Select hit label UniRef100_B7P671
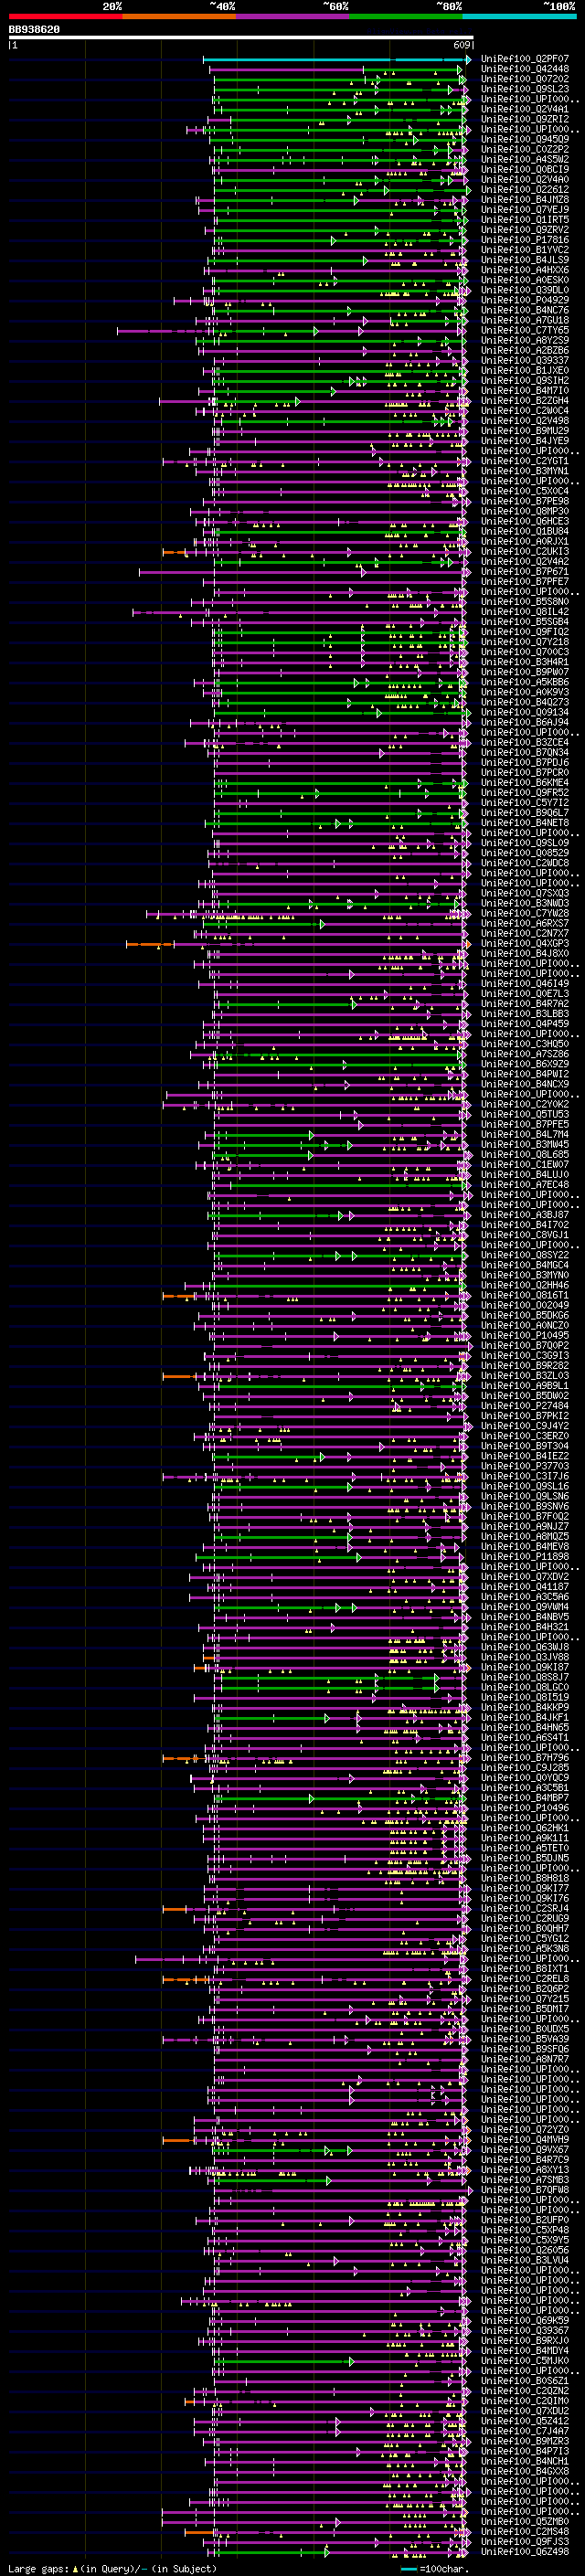Image resolution: width=585 pixels, height=2576 pixels. click(x=524, y=572)
